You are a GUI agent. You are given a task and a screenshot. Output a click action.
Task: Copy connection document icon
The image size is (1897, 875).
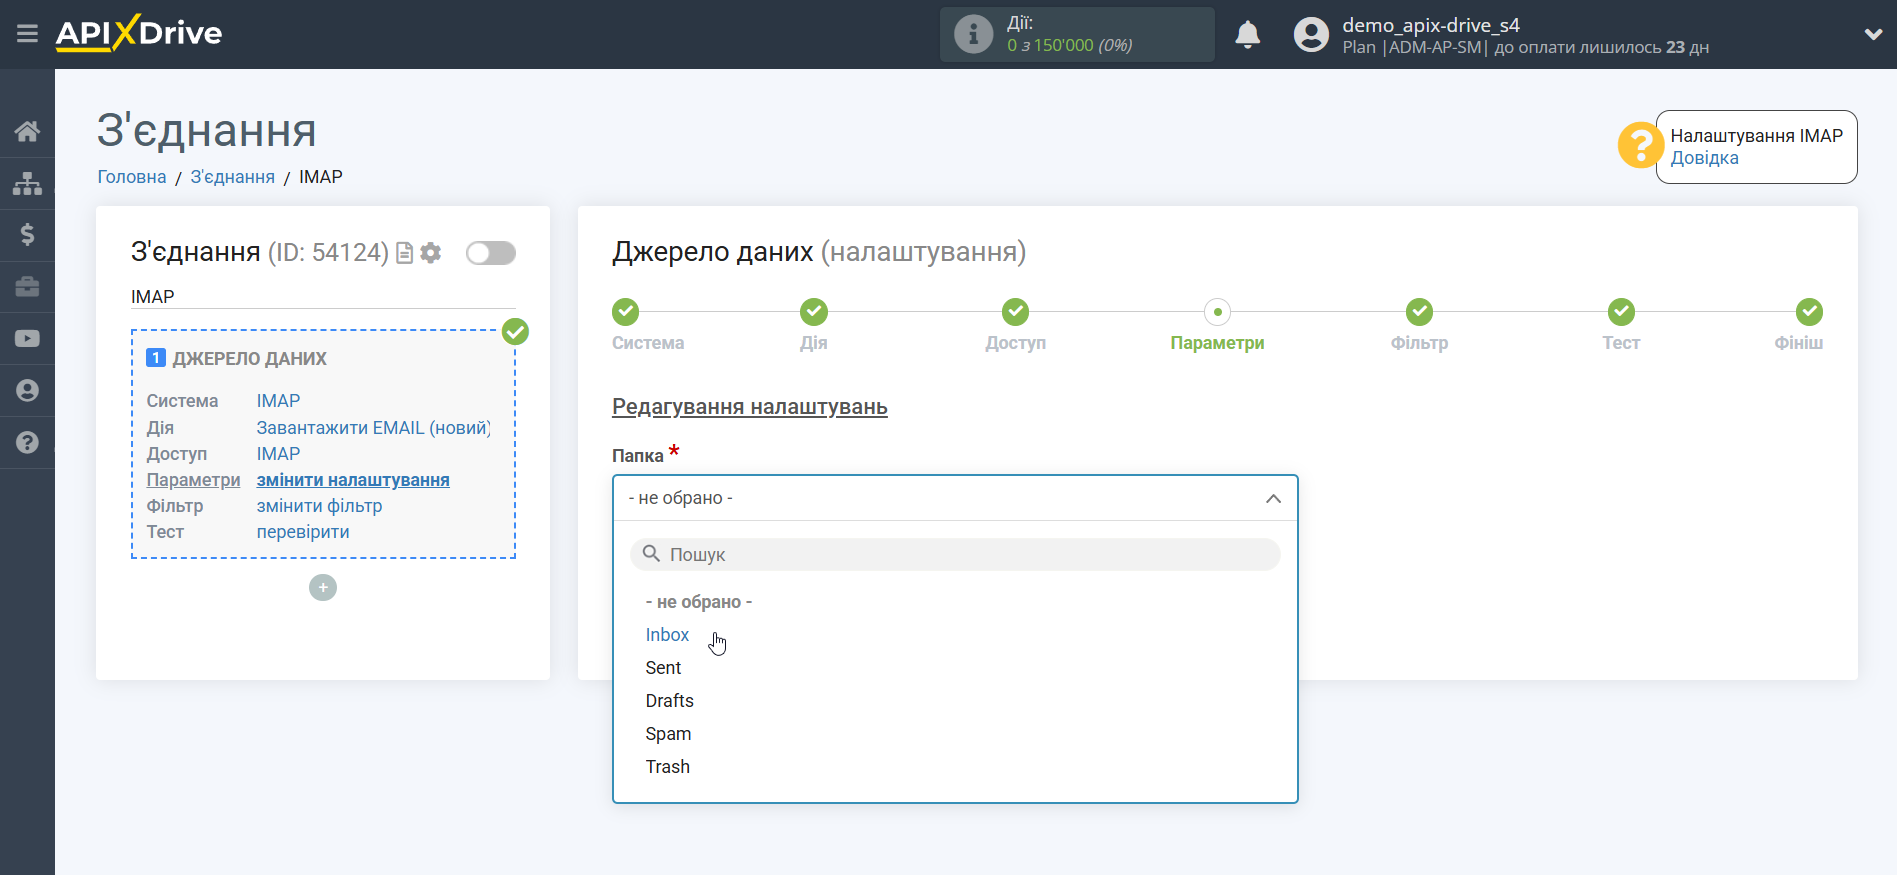point(405,253)
